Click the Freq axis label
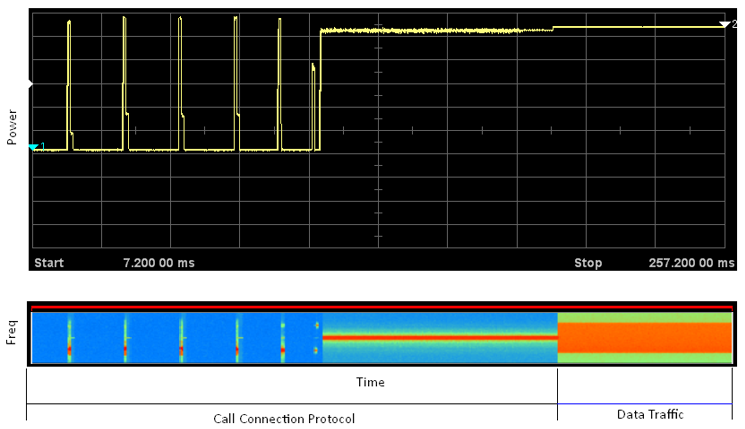The height and width of the screenshot is (429, 745). tap(12, 332)
